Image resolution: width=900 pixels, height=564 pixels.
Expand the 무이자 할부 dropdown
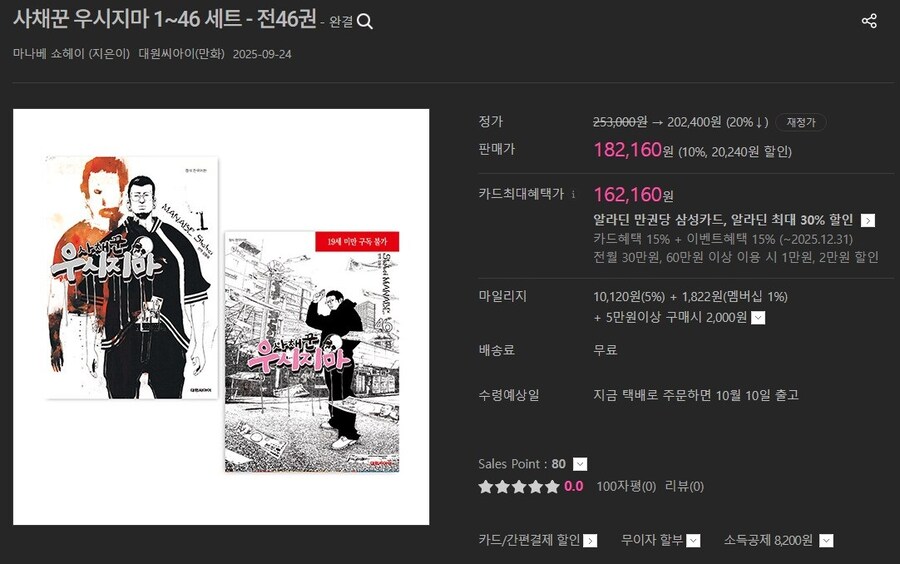(x=693, y=540)
